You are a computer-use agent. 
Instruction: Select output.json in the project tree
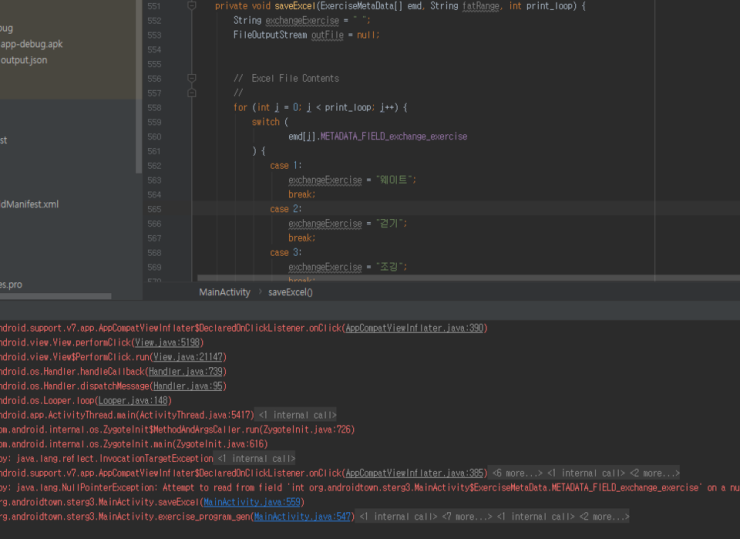(x=24, y=60)
